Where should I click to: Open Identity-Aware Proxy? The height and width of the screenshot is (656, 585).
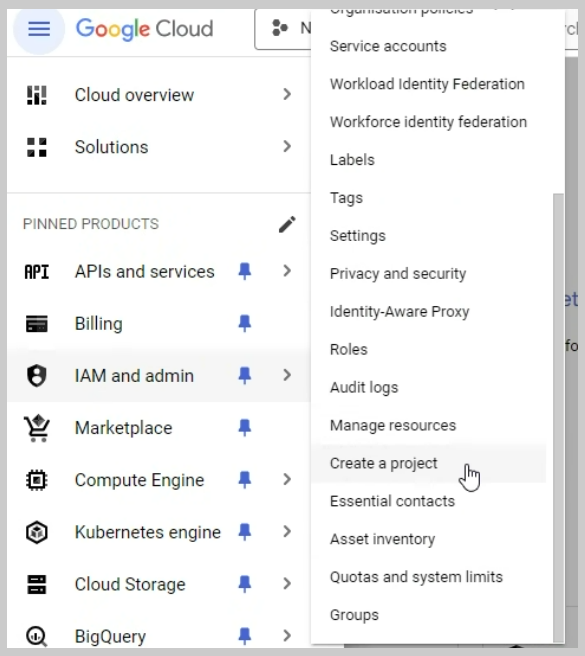[x=400, y=312]
